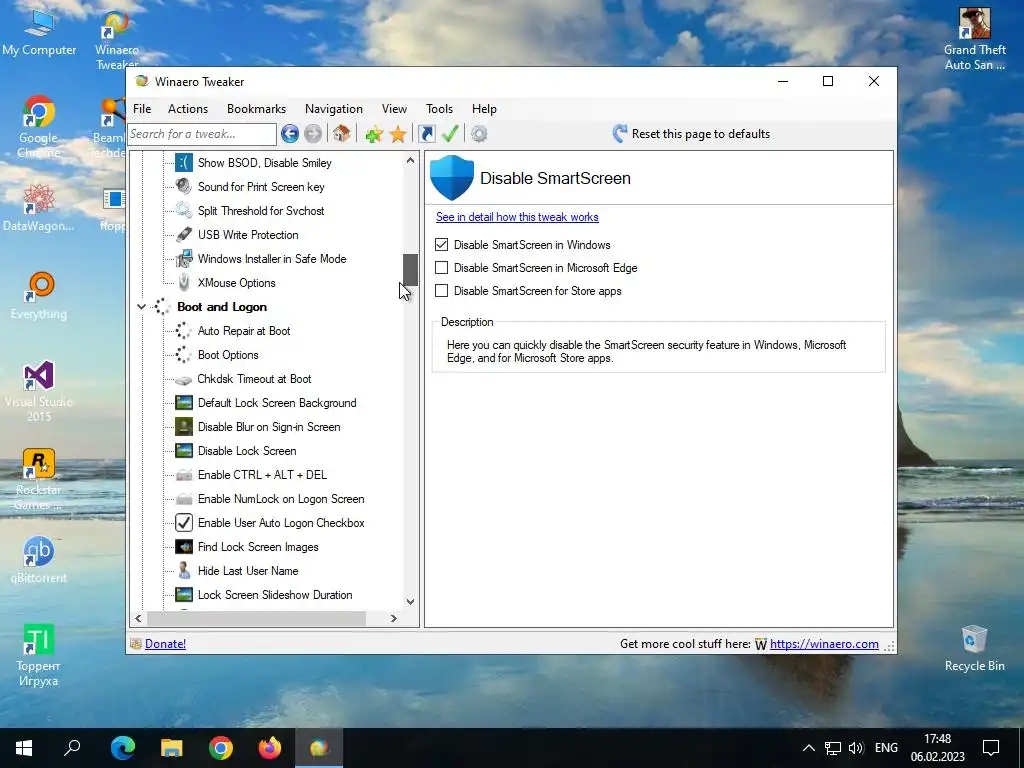Click the export shortcut arrow toolbar icon

coord(426,134)
